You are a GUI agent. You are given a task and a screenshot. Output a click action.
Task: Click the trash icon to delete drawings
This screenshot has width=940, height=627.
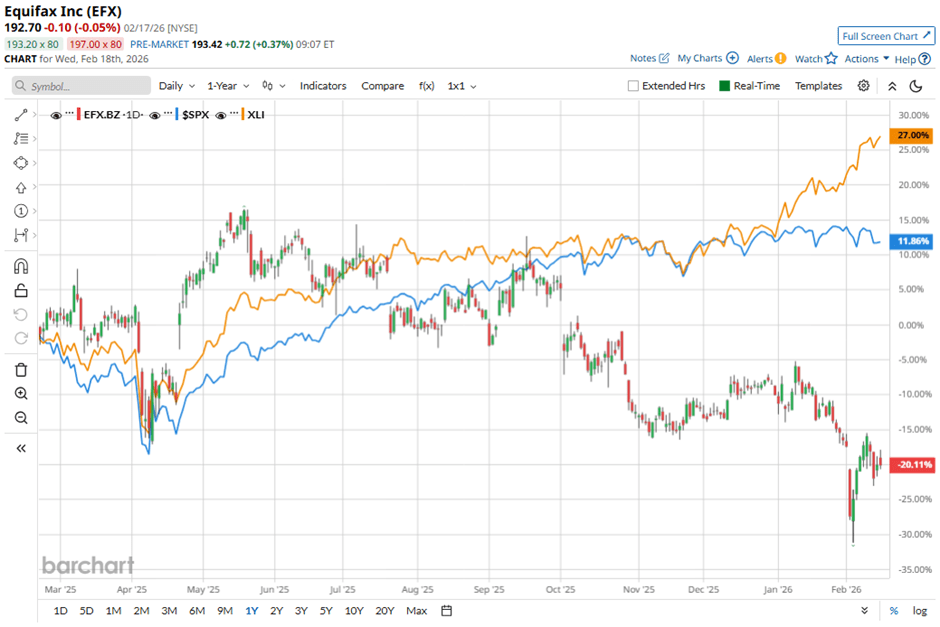pyautogui.click(x=20, y=369)
